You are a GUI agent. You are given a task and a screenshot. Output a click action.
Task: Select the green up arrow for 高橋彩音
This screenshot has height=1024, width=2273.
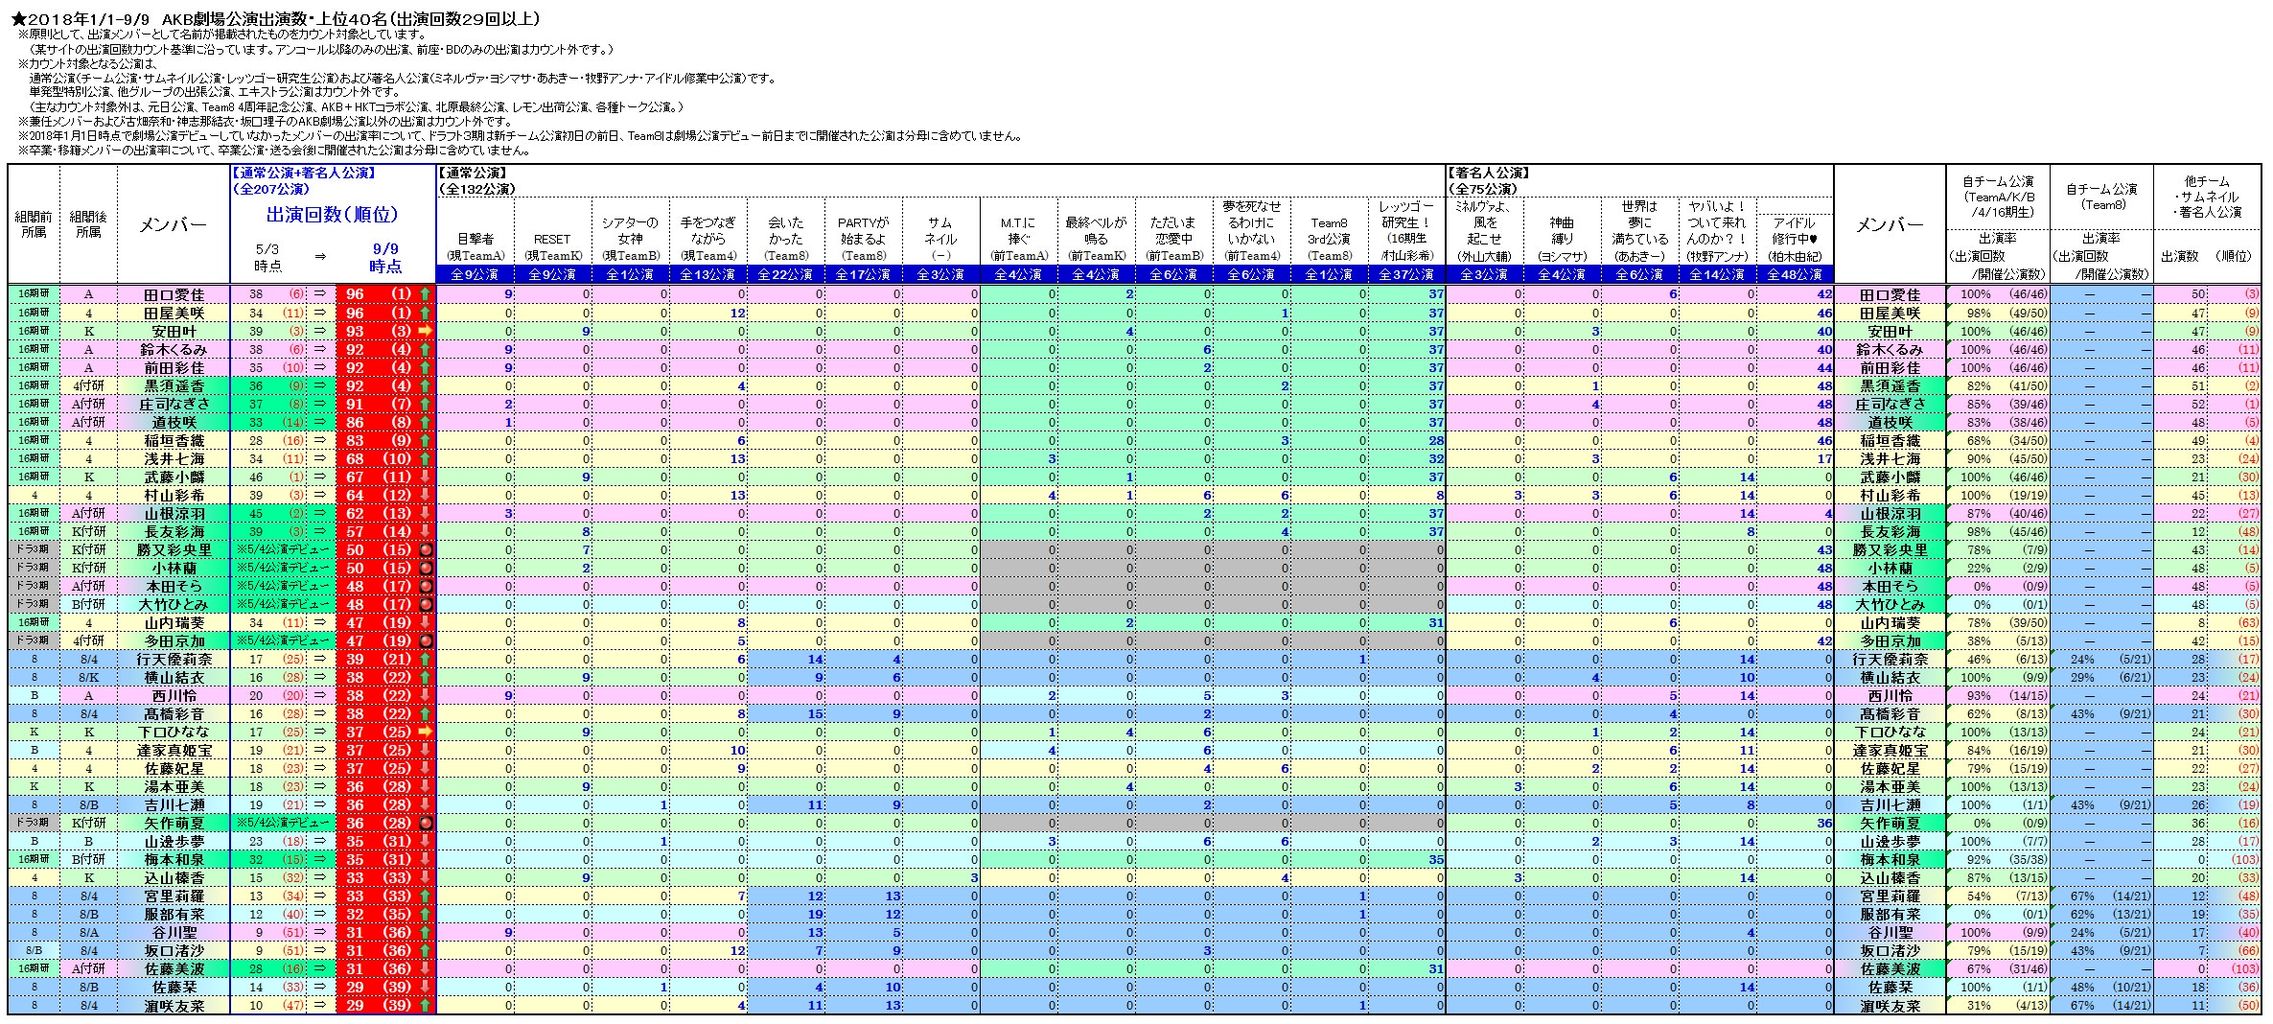click(425, 714)
